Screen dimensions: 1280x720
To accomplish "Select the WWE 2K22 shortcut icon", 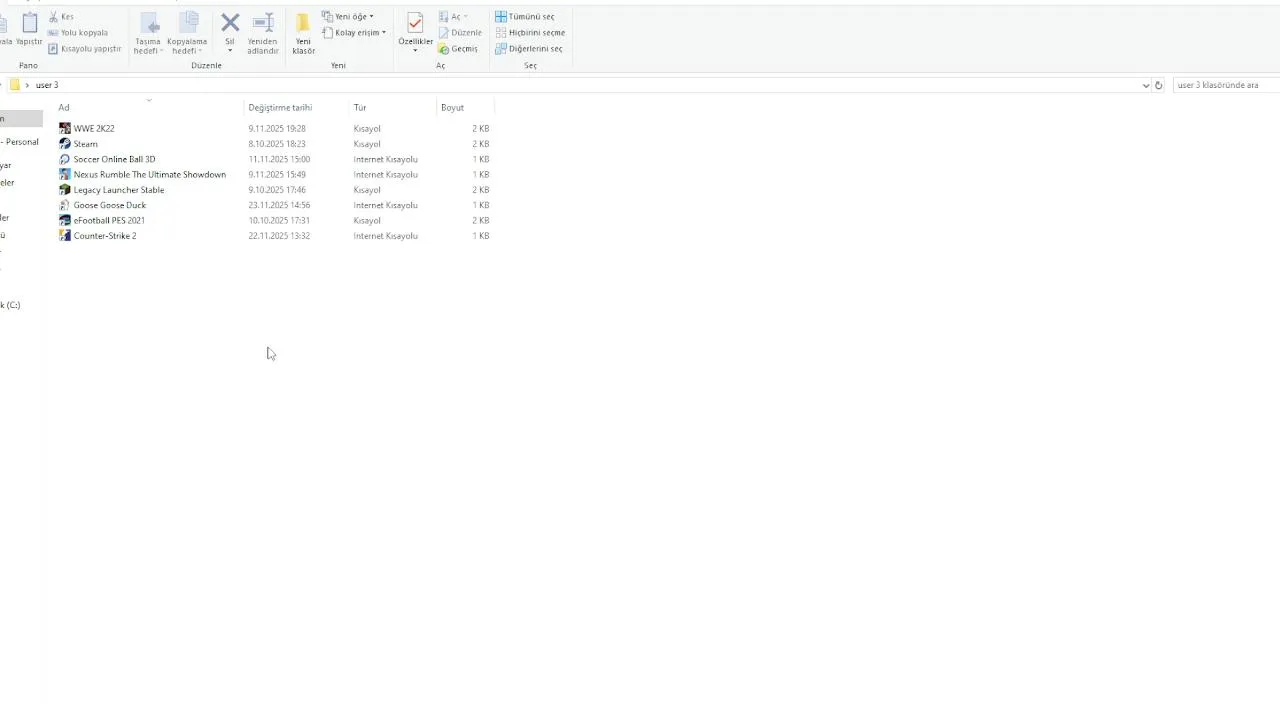I will click(65, 128).
